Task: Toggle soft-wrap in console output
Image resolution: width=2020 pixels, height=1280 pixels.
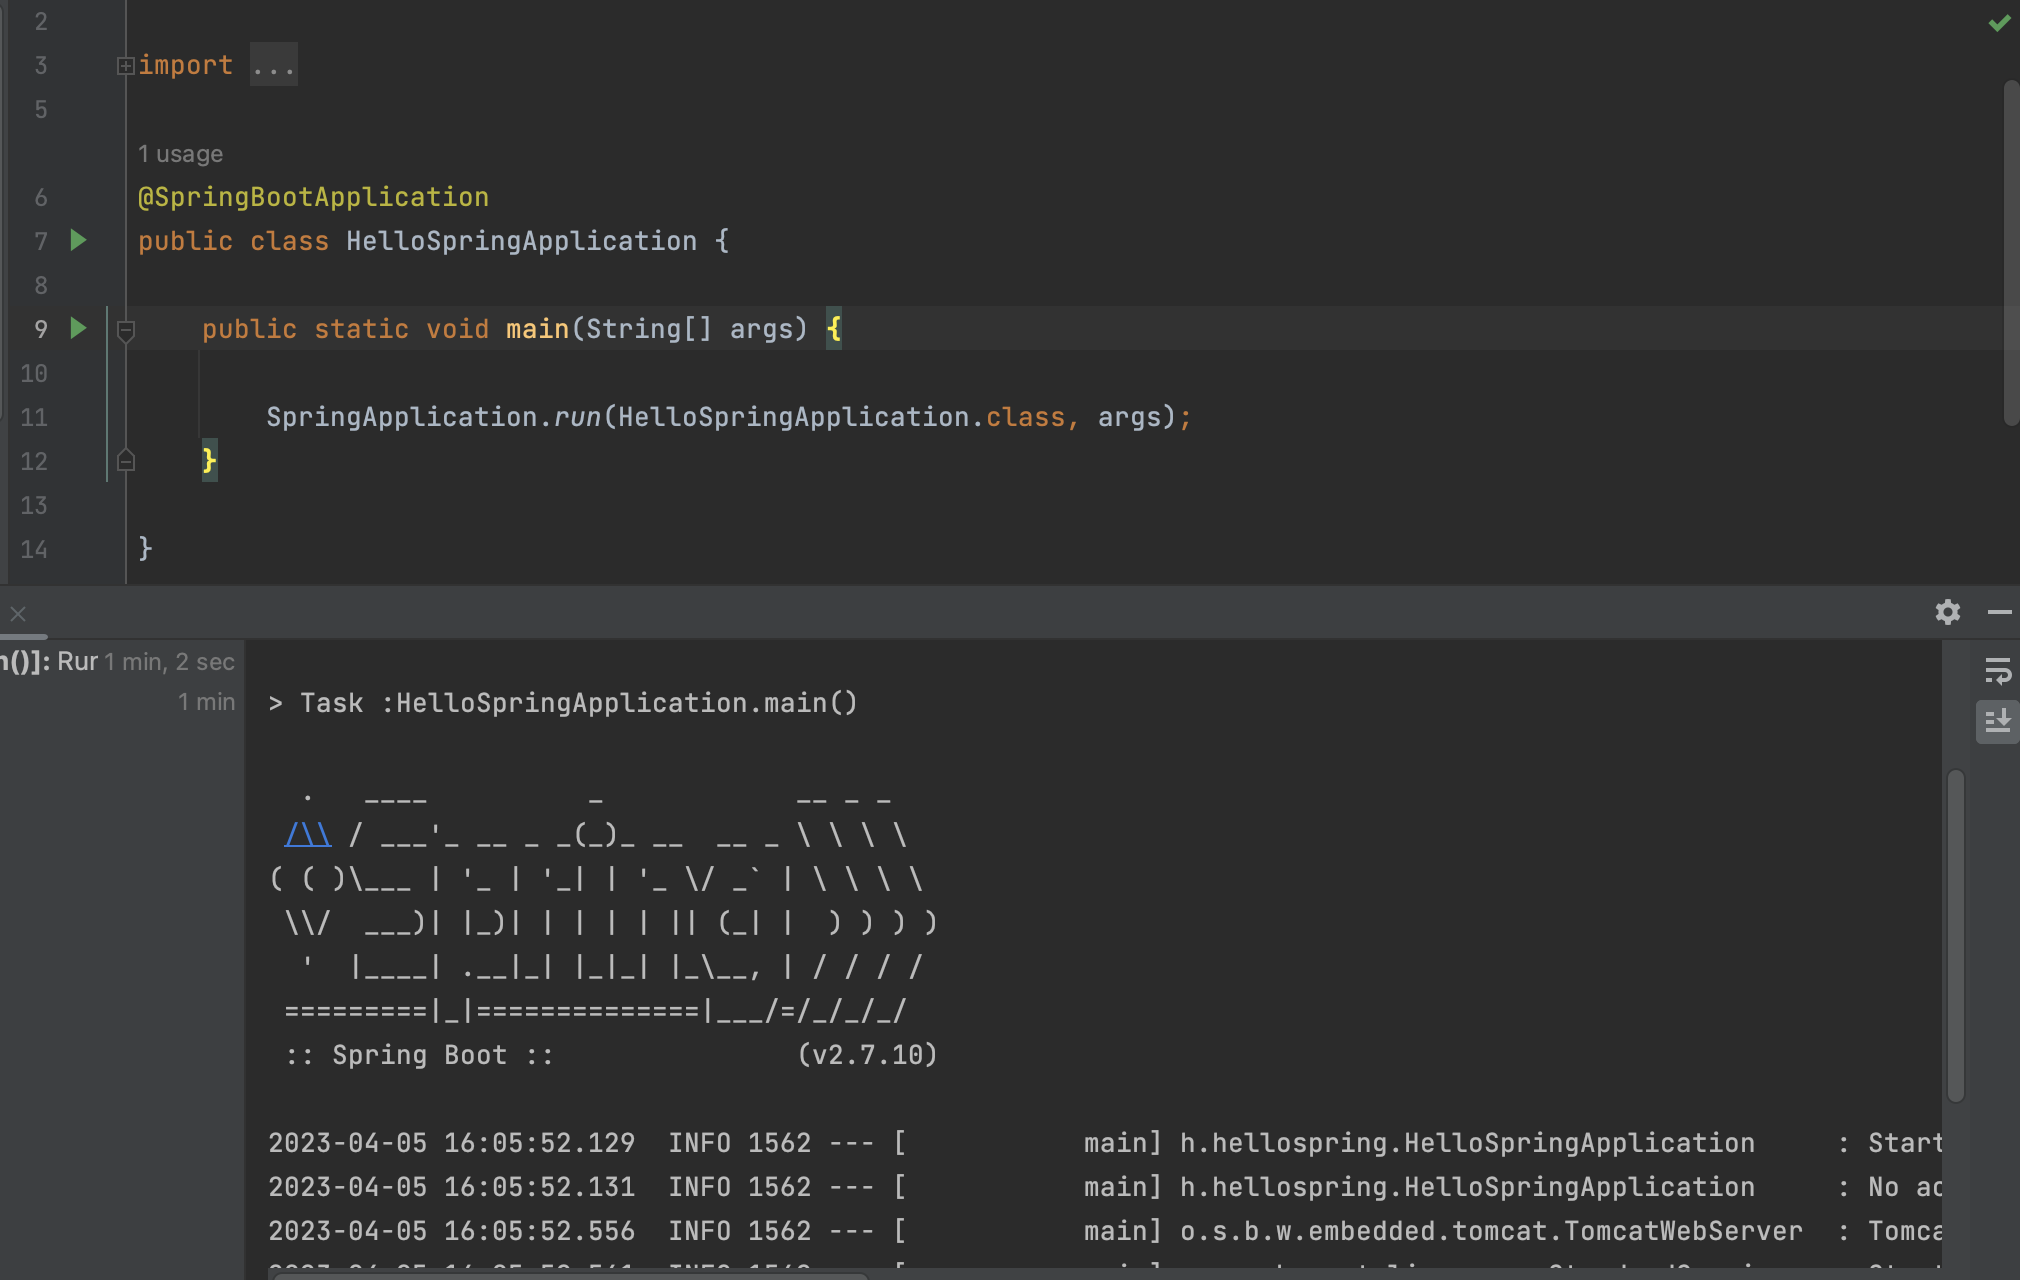Action: (x=1997, y=671)
